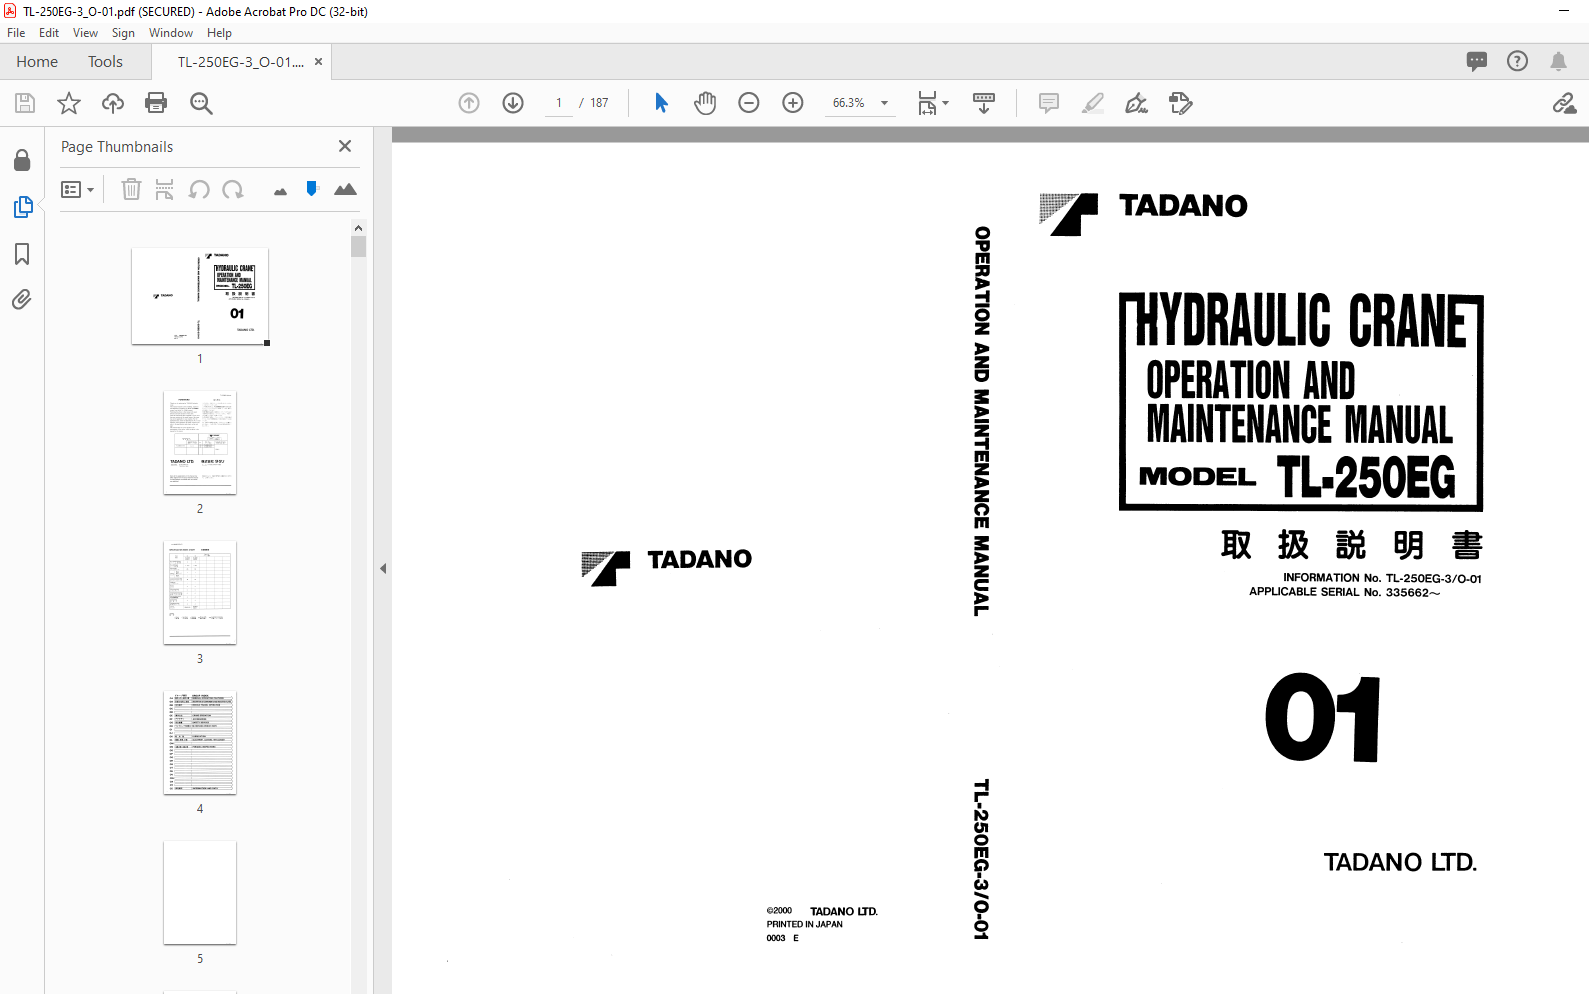Print the document with the printer icon
Image resolution: width=1589 pixels, height=994 pixels.
(156, 103)
